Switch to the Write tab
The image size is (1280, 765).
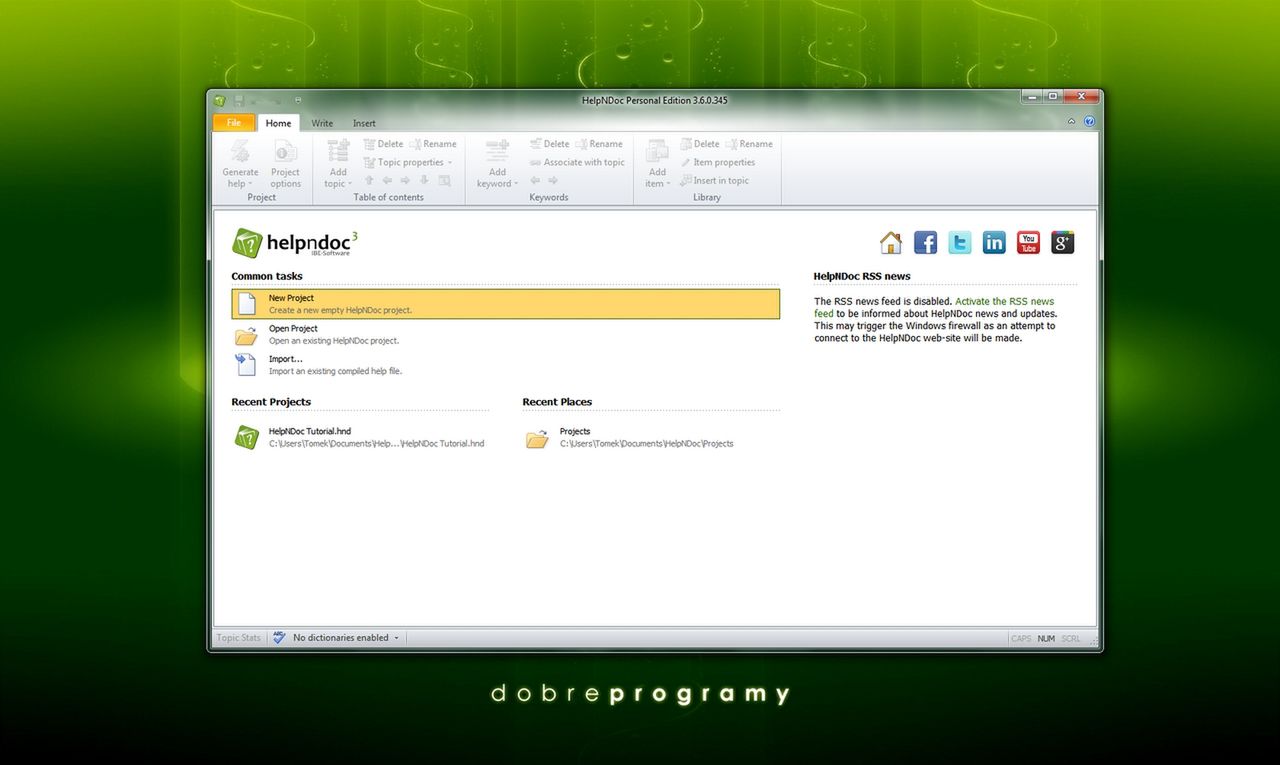[x=322, y=124]
